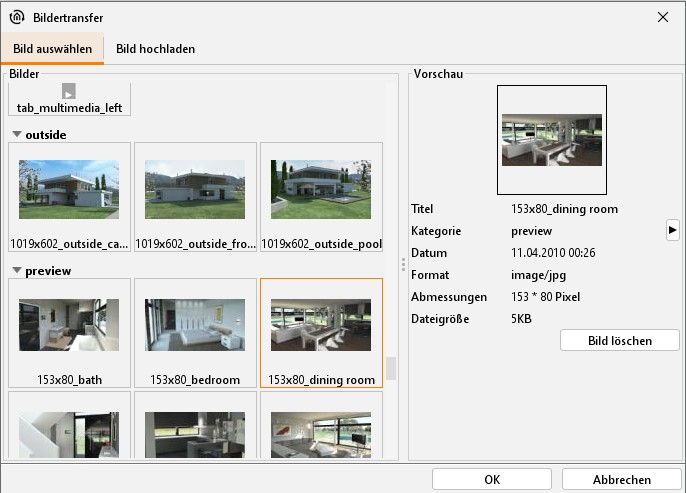This screenshot has height=493, width=686.
Task: Pick the 1019x602_outside_pool thumbnail
Action: click(x=321, y=196)
